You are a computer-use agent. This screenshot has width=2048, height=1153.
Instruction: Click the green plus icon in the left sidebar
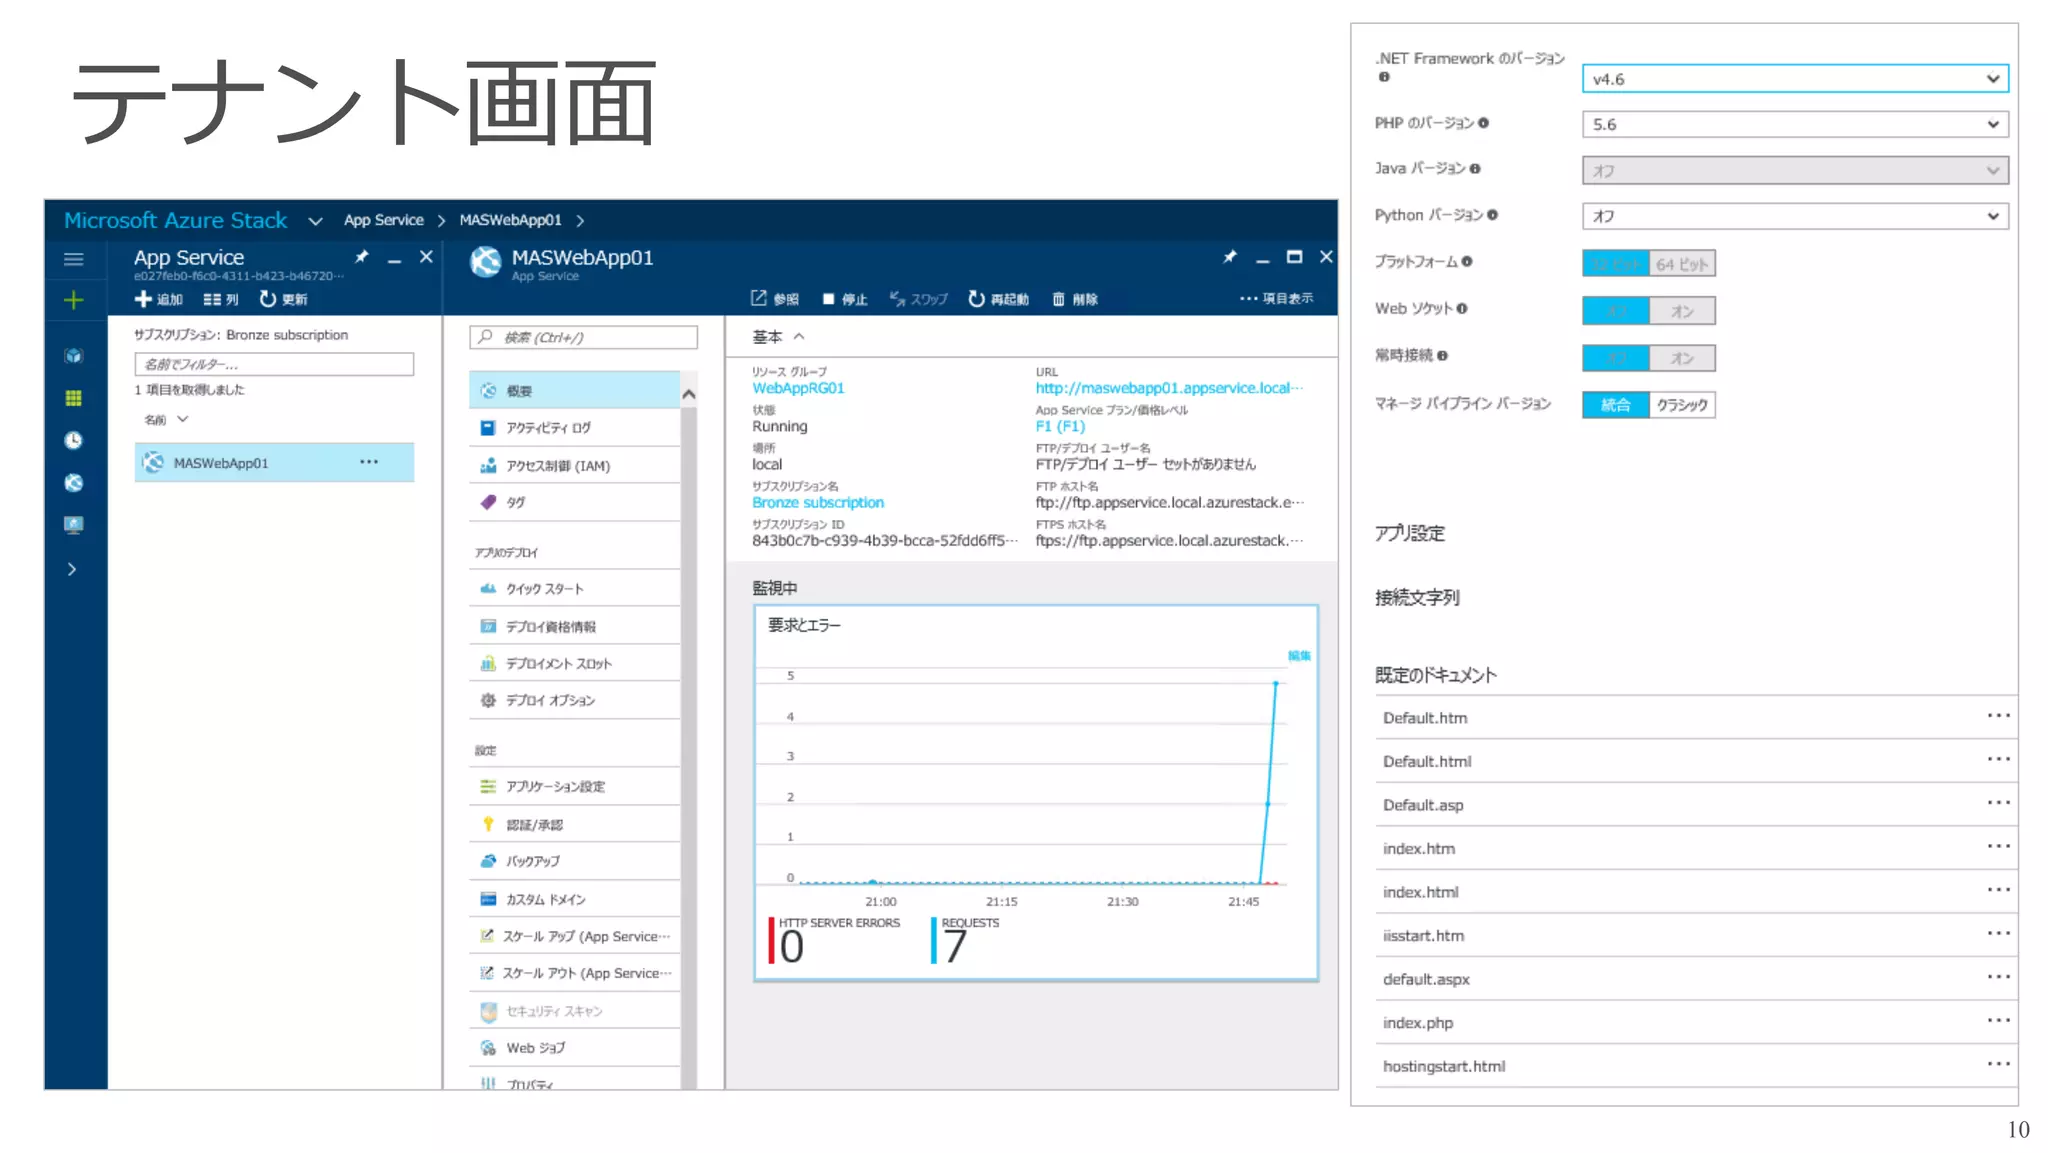[x=73, y=300]
